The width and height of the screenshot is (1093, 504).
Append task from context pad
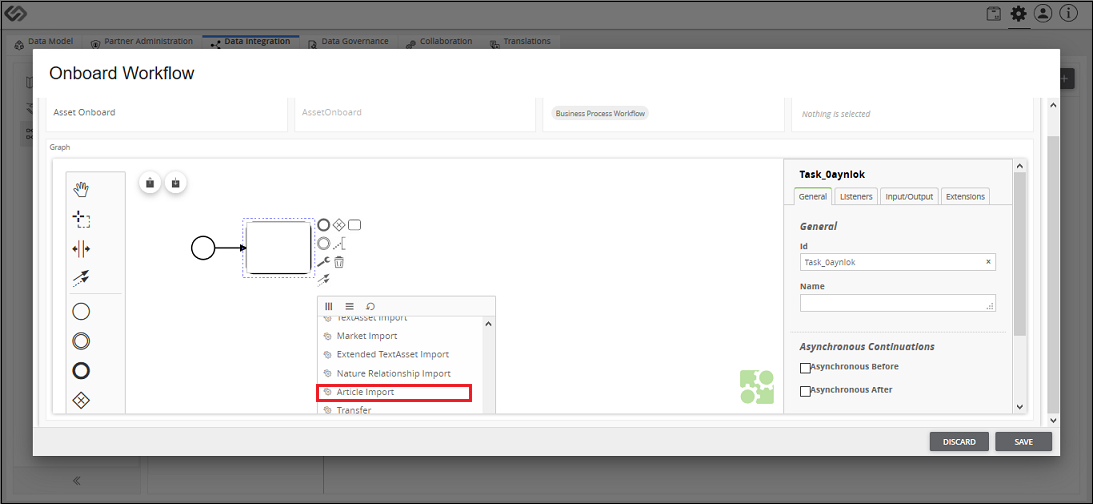click(354, 225)
